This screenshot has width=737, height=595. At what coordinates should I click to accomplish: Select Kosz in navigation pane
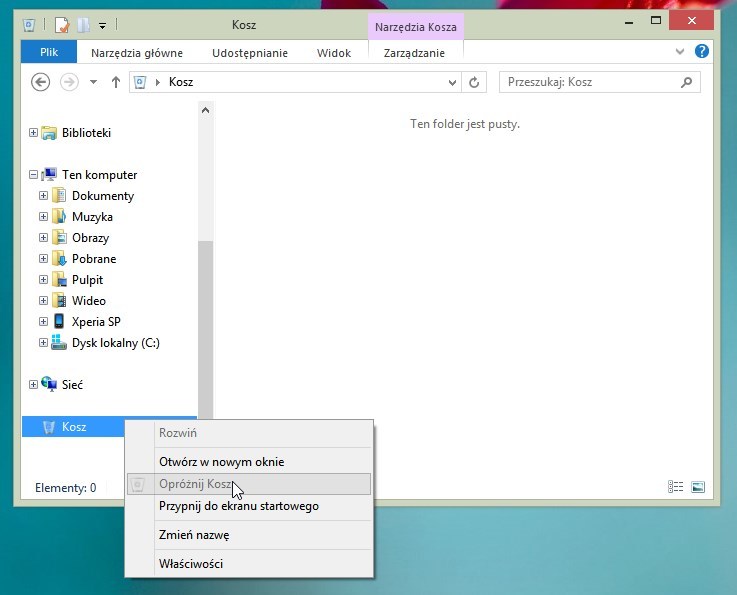click(x=74, y=427)
